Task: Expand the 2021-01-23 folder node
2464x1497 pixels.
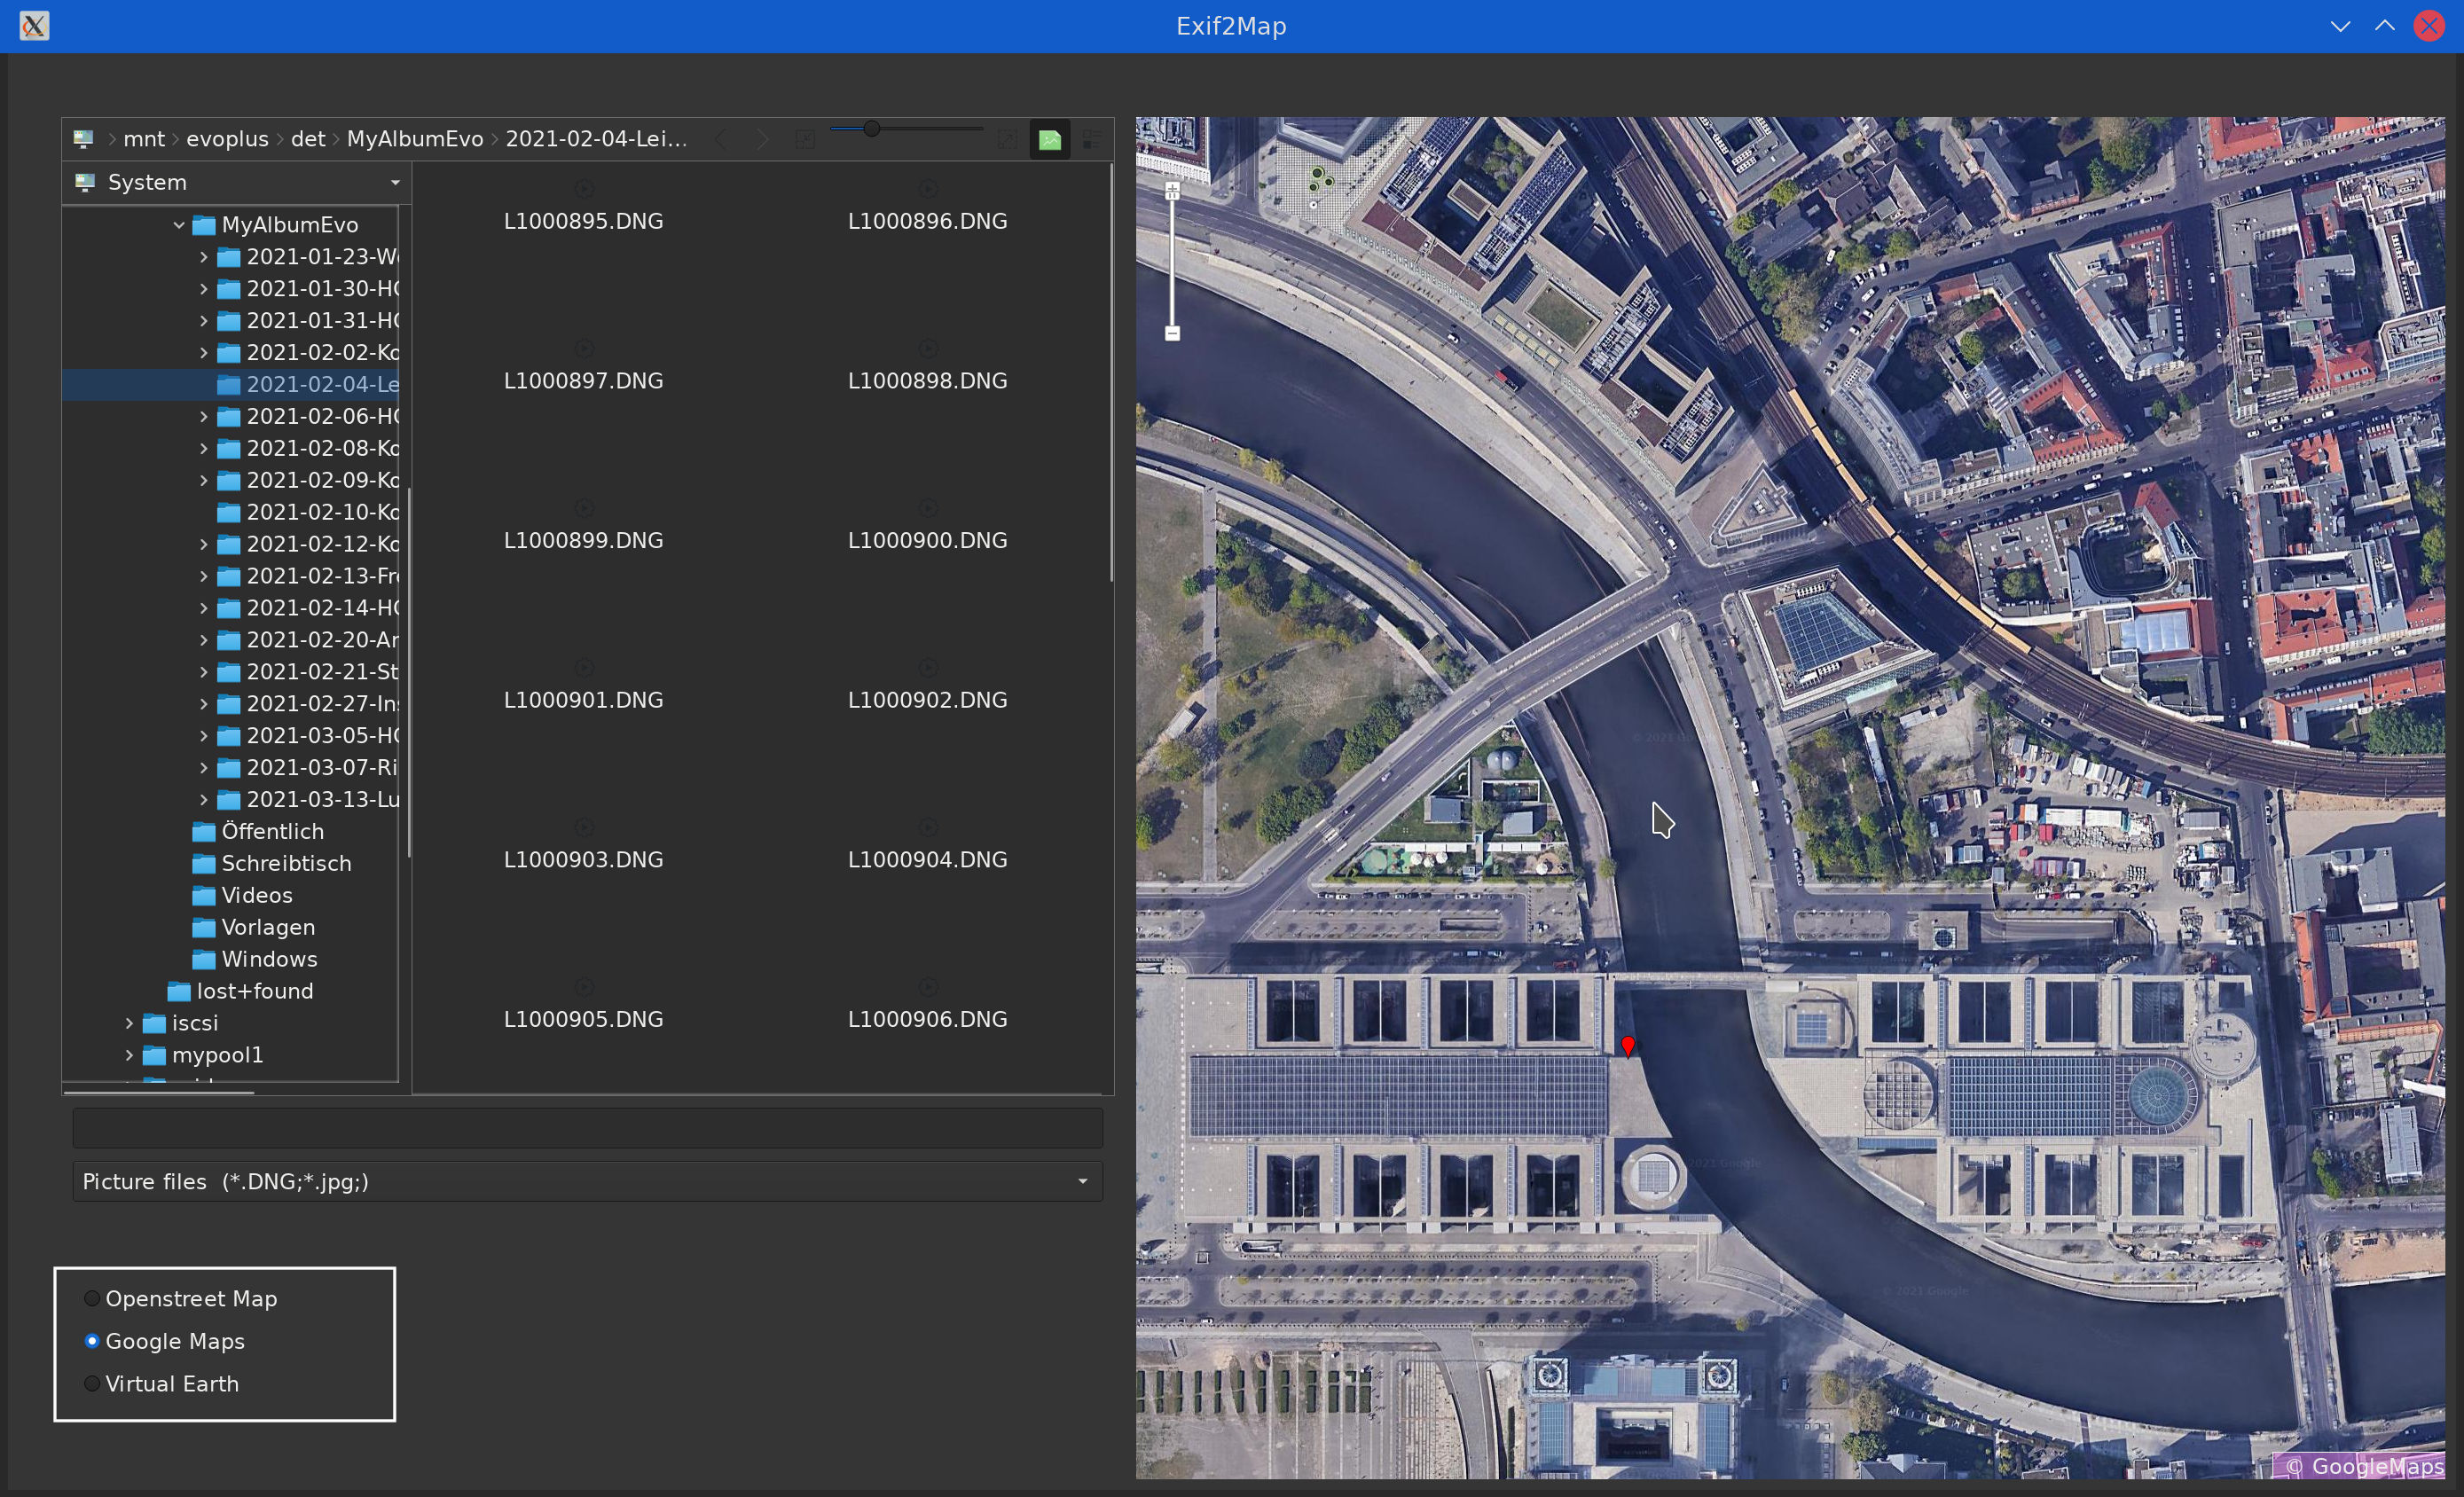Action: click(204, 257)
